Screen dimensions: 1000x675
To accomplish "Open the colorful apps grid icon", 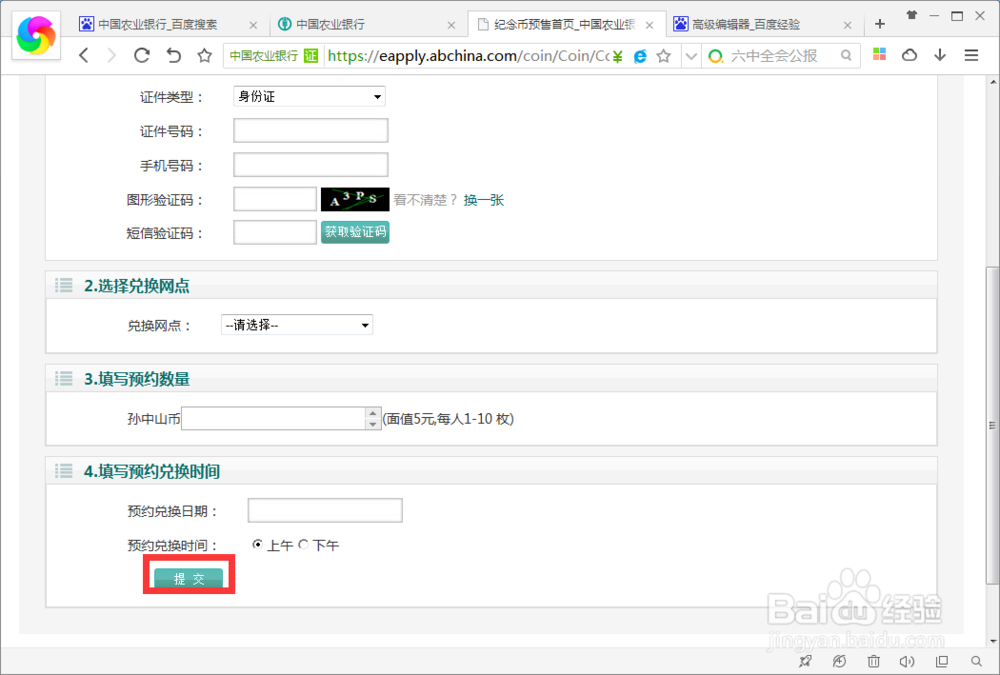I will coord(879,54).
